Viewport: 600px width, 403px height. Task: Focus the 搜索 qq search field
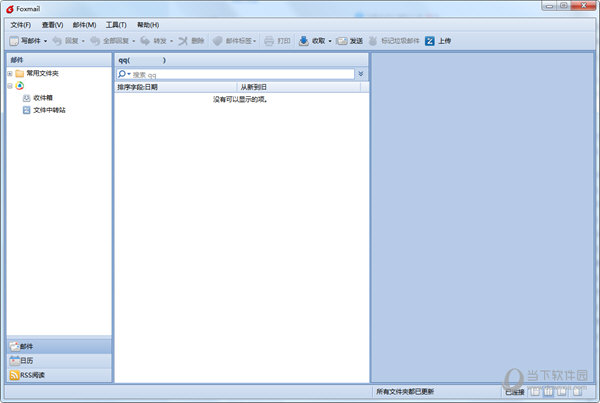coord(242,74)
